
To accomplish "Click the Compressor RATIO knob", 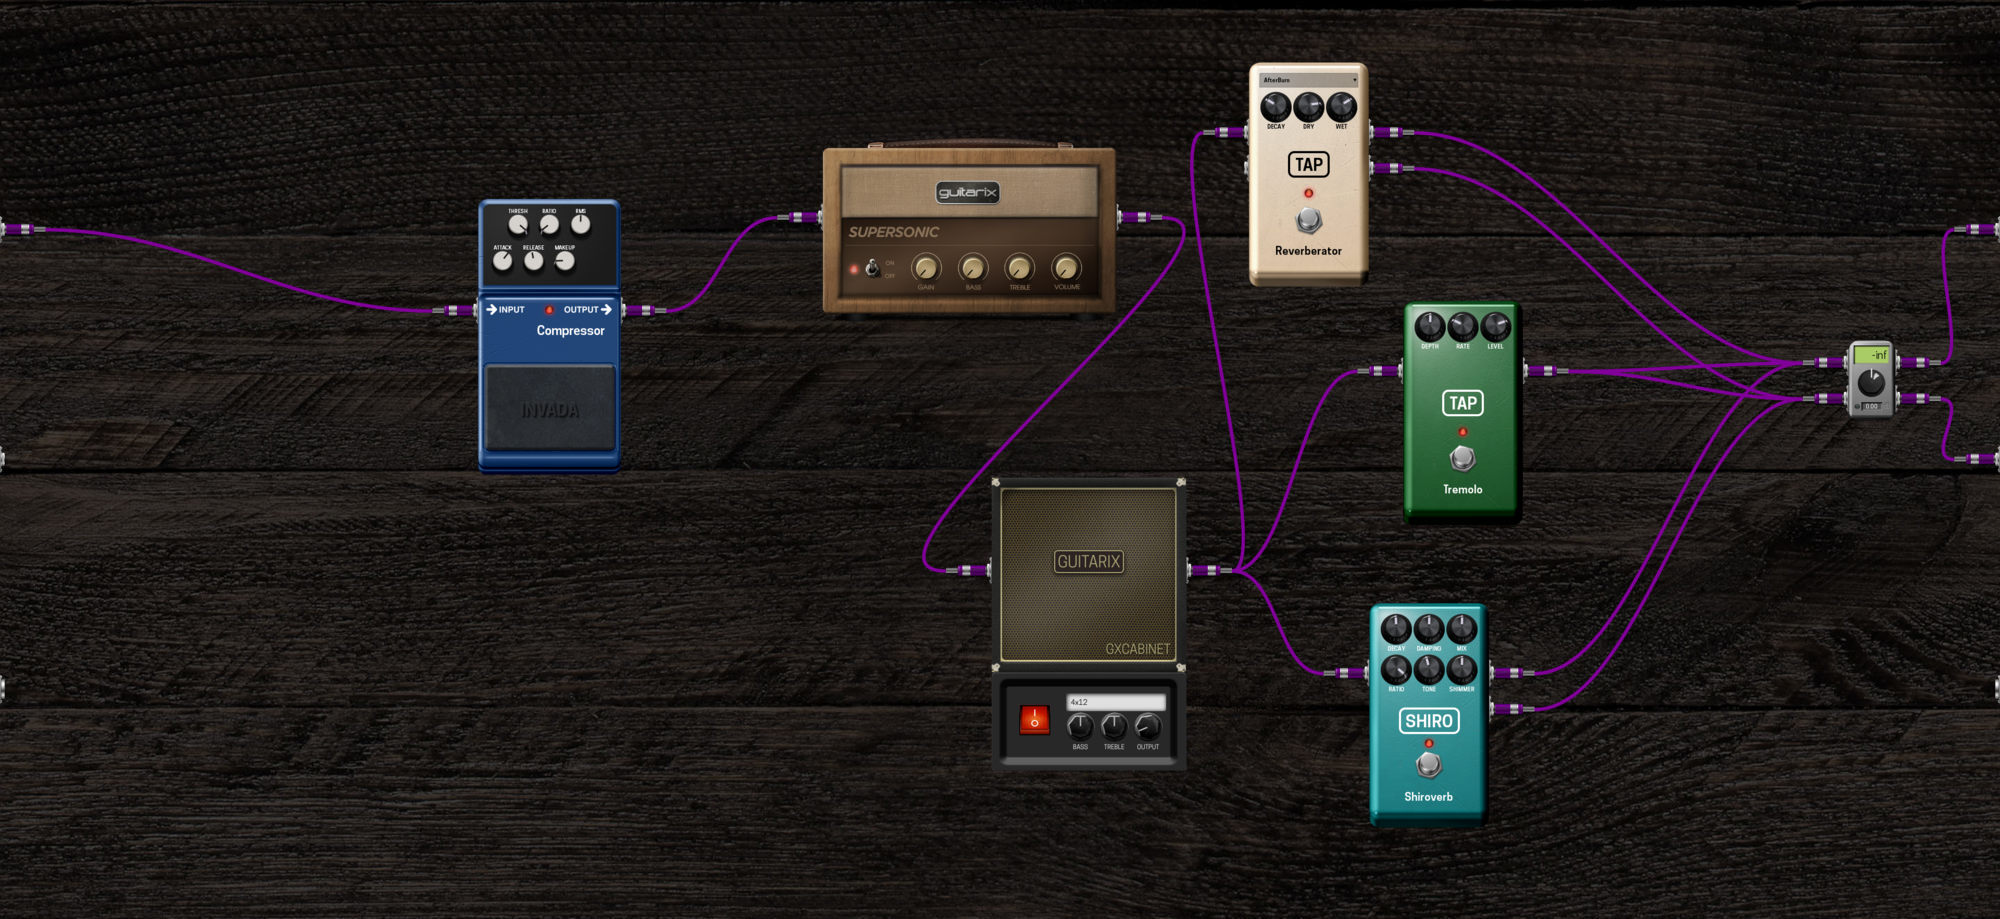I will (549, 224).
